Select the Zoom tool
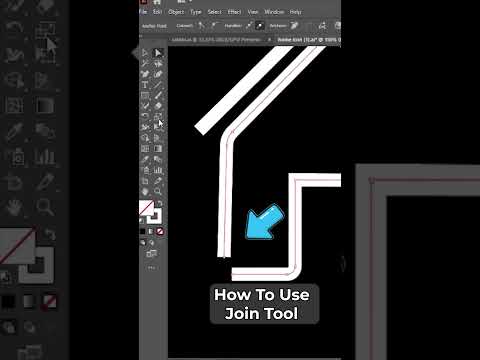The width and height of the screenshot is (480, 360). pyautogui.click(x=158, y=191)
